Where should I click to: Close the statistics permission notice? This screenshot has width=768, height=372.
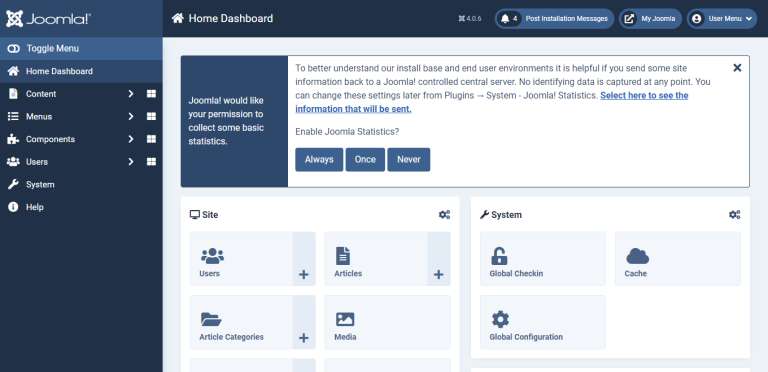click(x=737, y=68)
